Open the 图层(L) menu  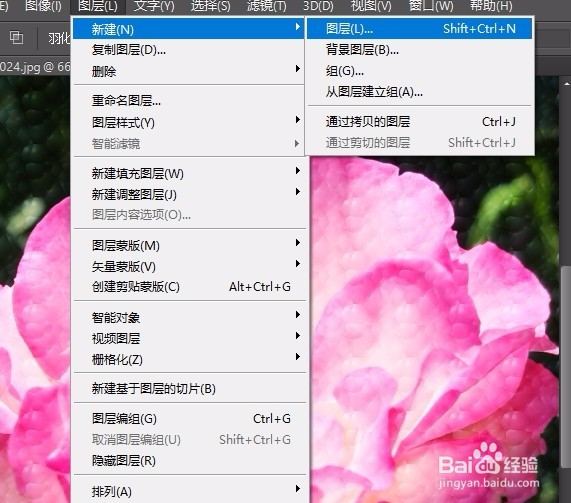[x=98, y=6]
